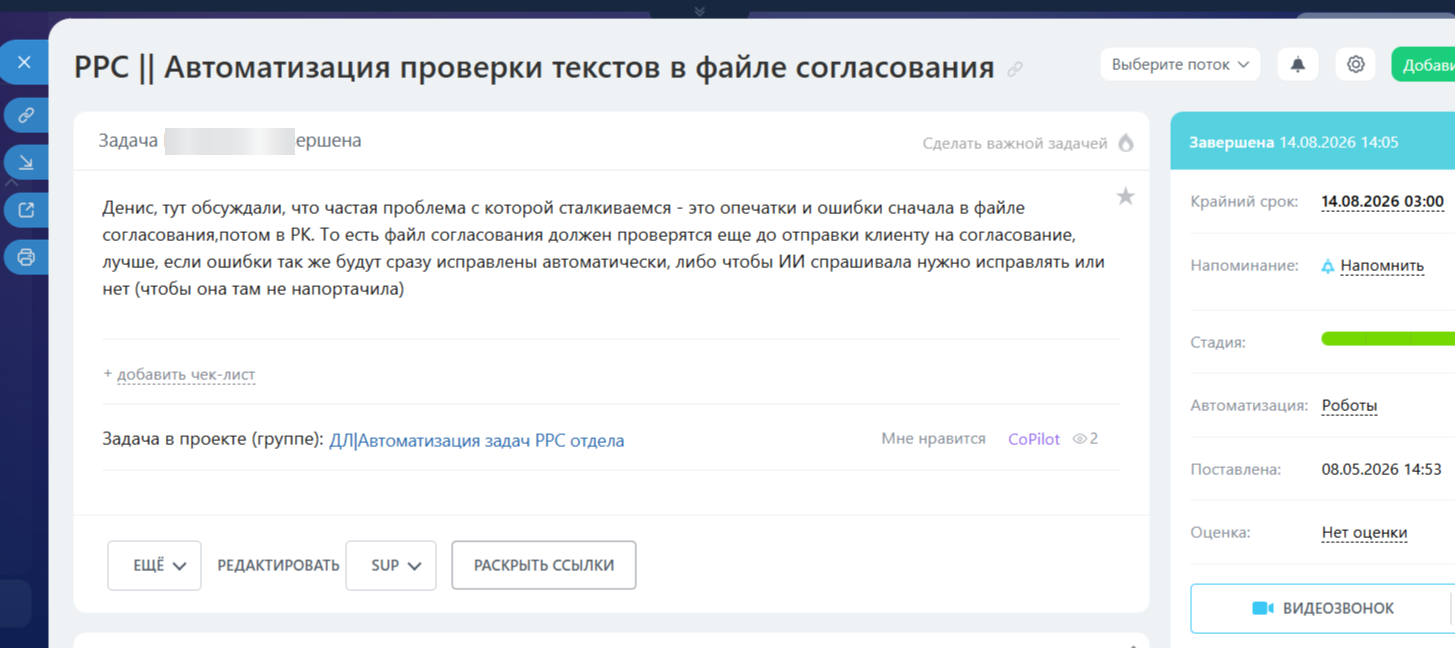Screen dimensions: 1455x648
Task: Click 'Задача в проекте (группе):' label
Action: pyautogui.click(x=213, y=440)
